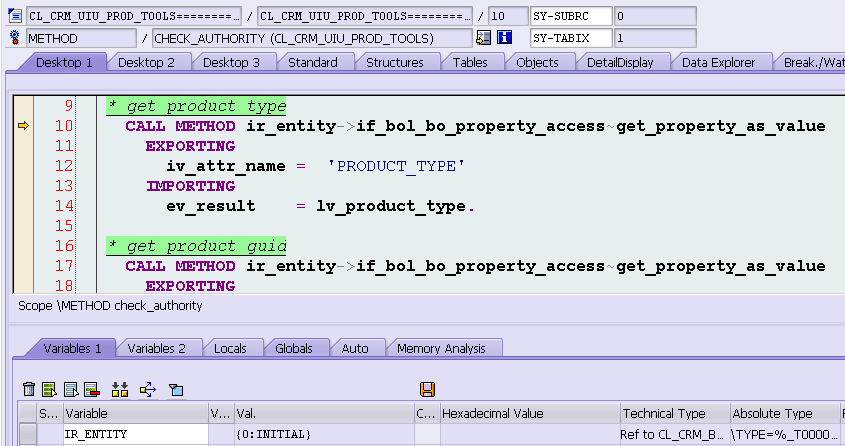This screenshot has width=845, height=446.
Task: Click code line number 12
Action: tap(64, 165)
